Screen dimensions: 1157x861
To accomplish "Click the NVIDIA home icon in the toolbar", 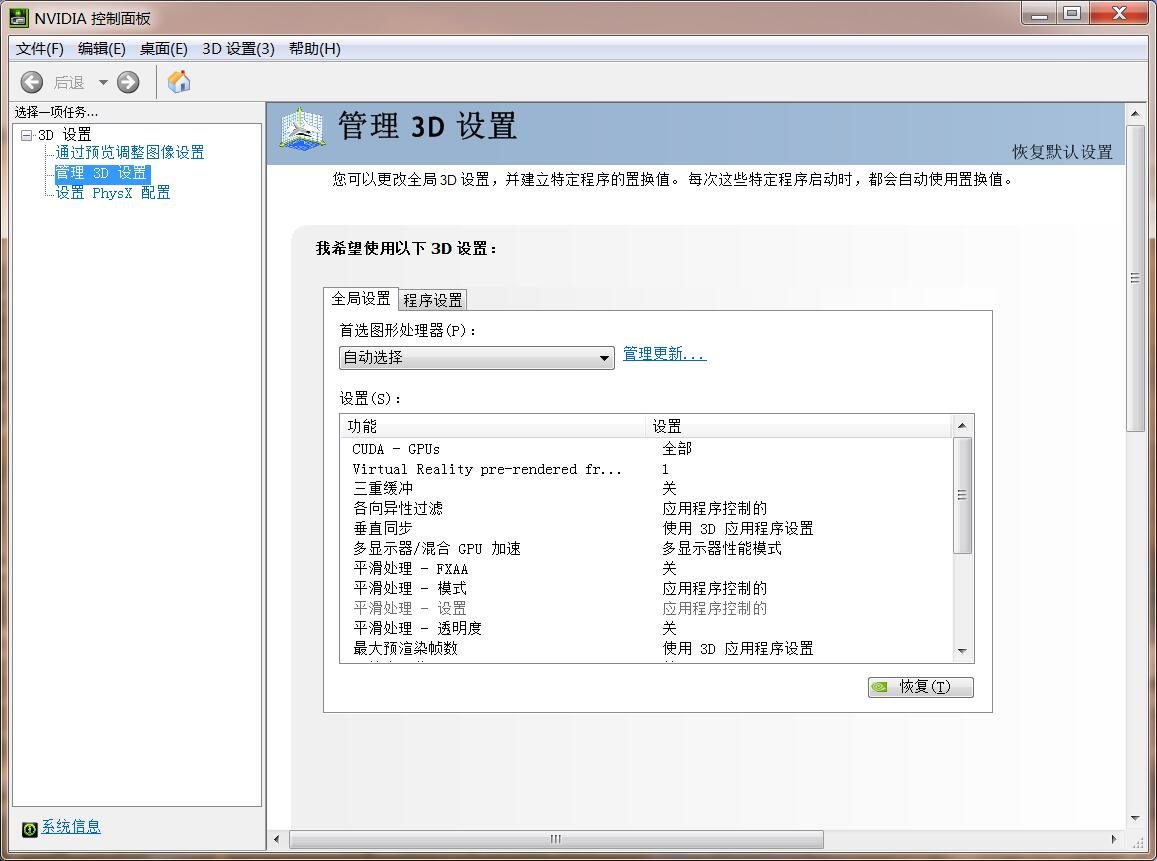I will [x=179, y=82].
